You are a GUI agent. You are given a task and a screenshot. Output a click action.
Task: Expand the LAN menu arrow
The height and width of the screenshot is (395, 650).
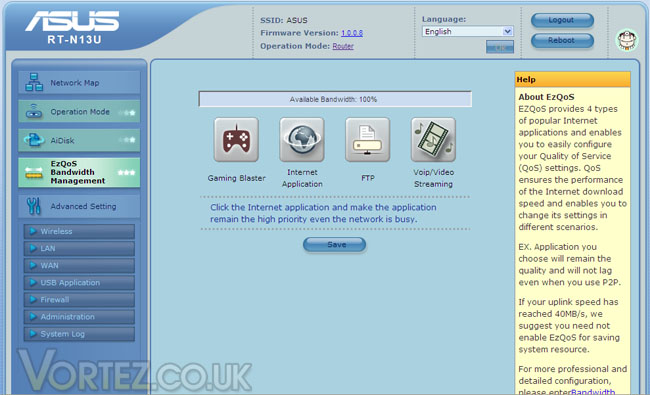33,248
